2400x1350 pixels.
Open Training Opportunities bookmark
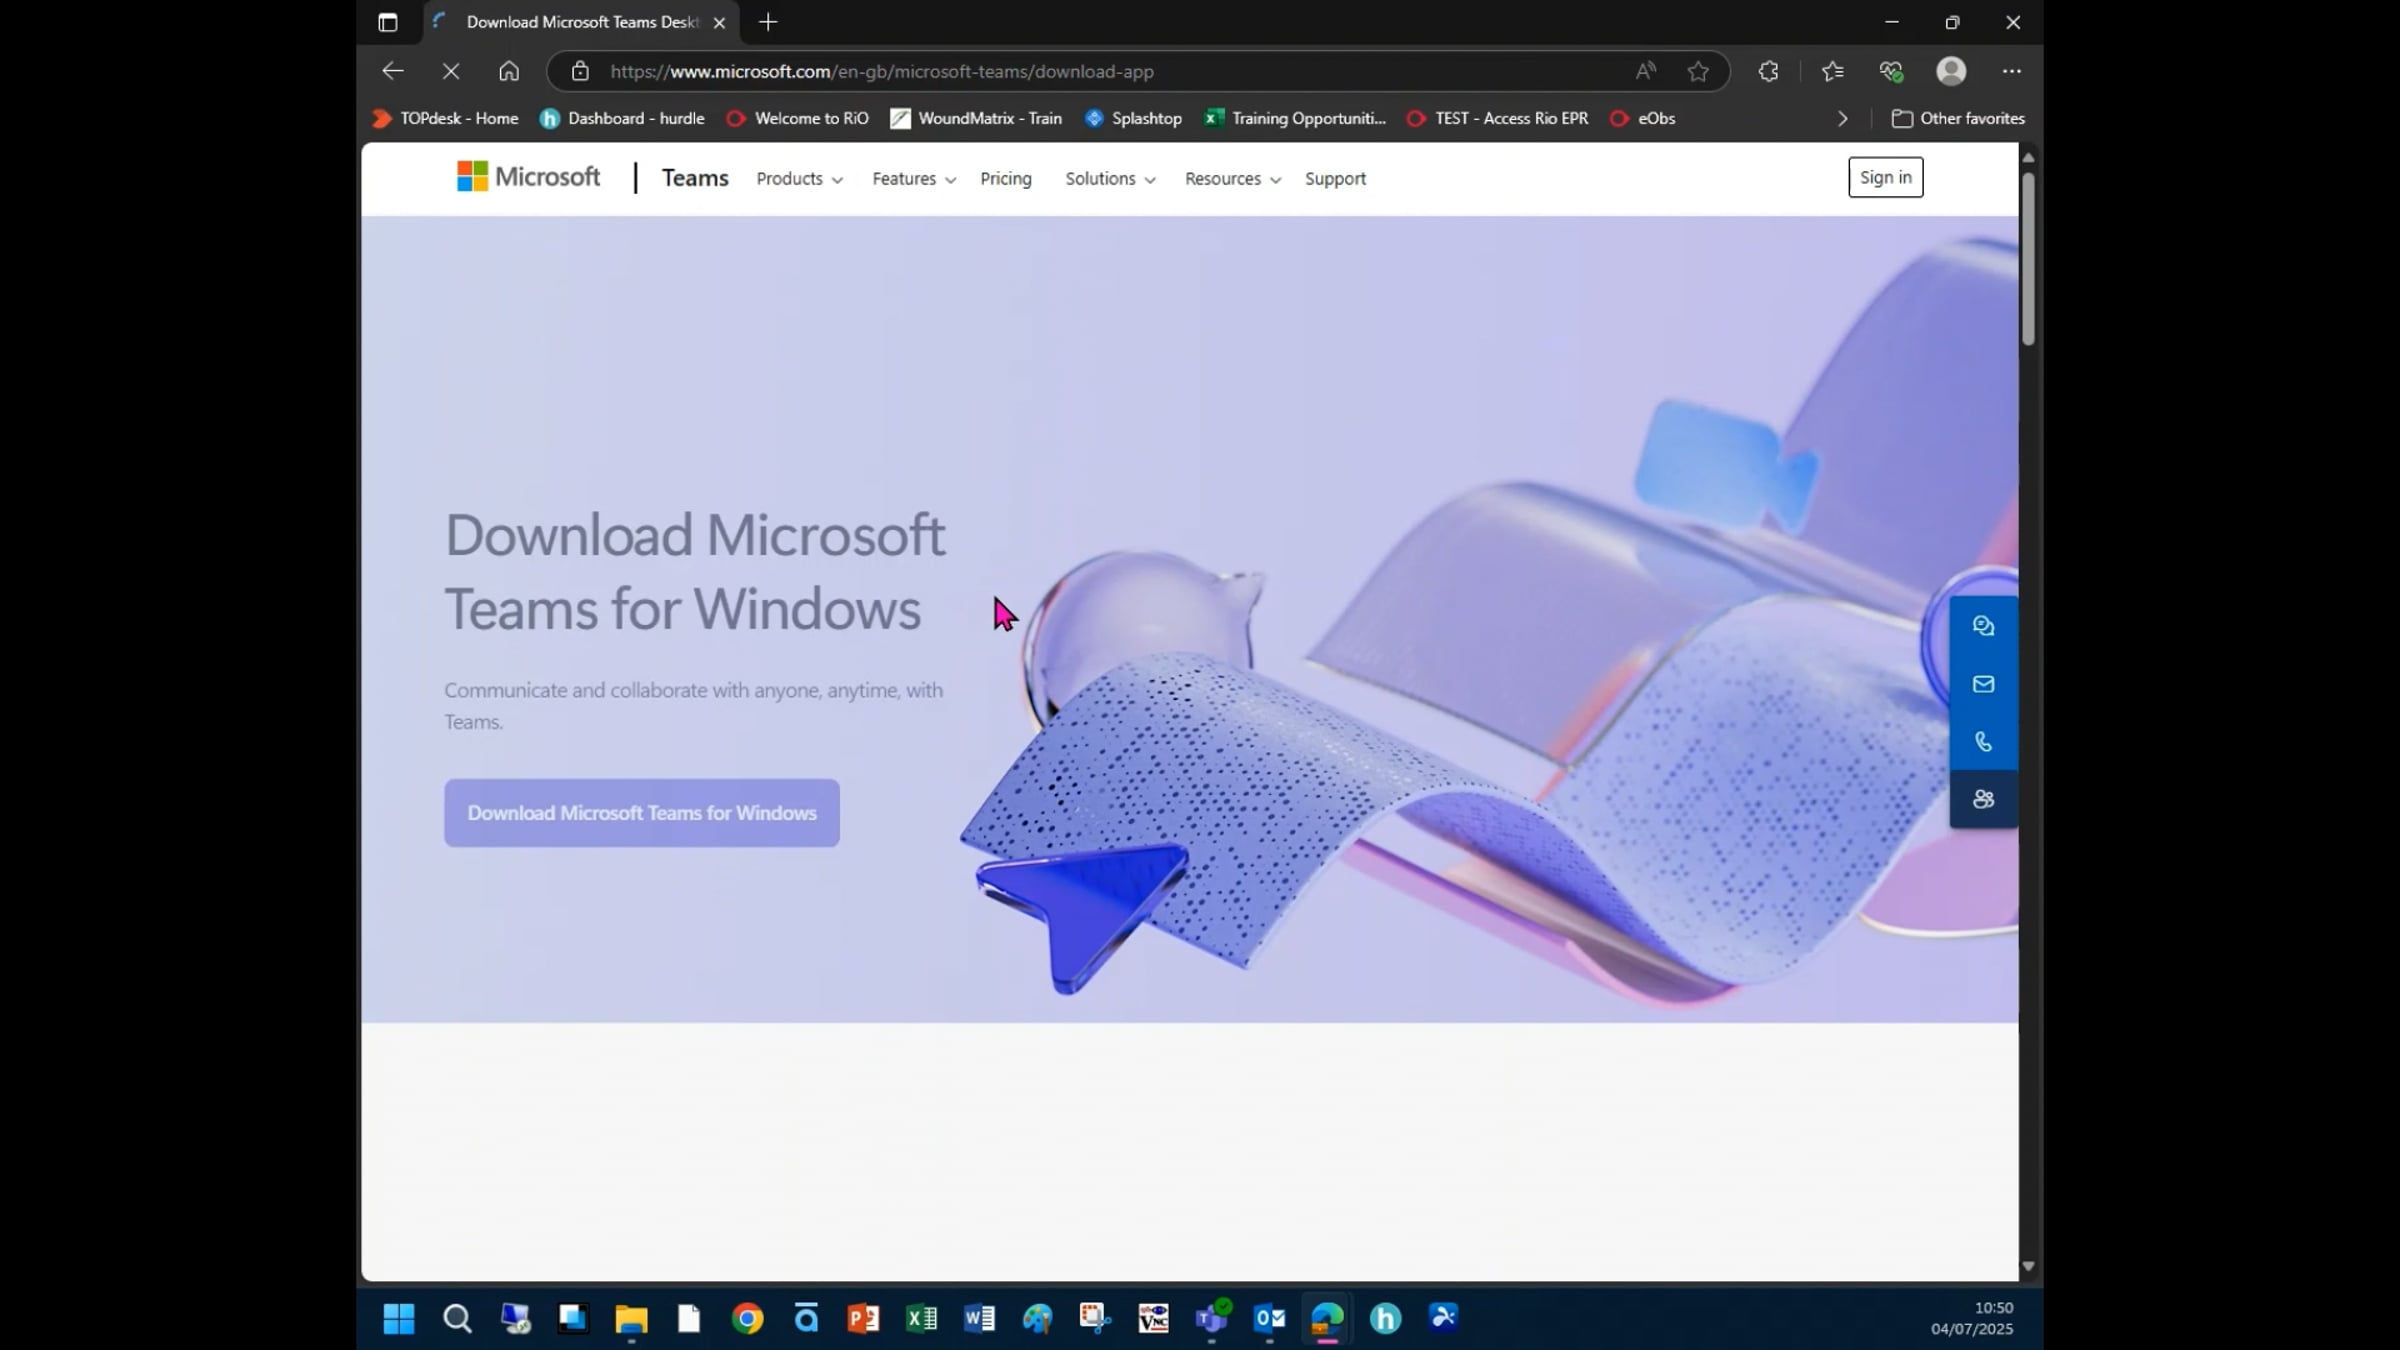1295,118
